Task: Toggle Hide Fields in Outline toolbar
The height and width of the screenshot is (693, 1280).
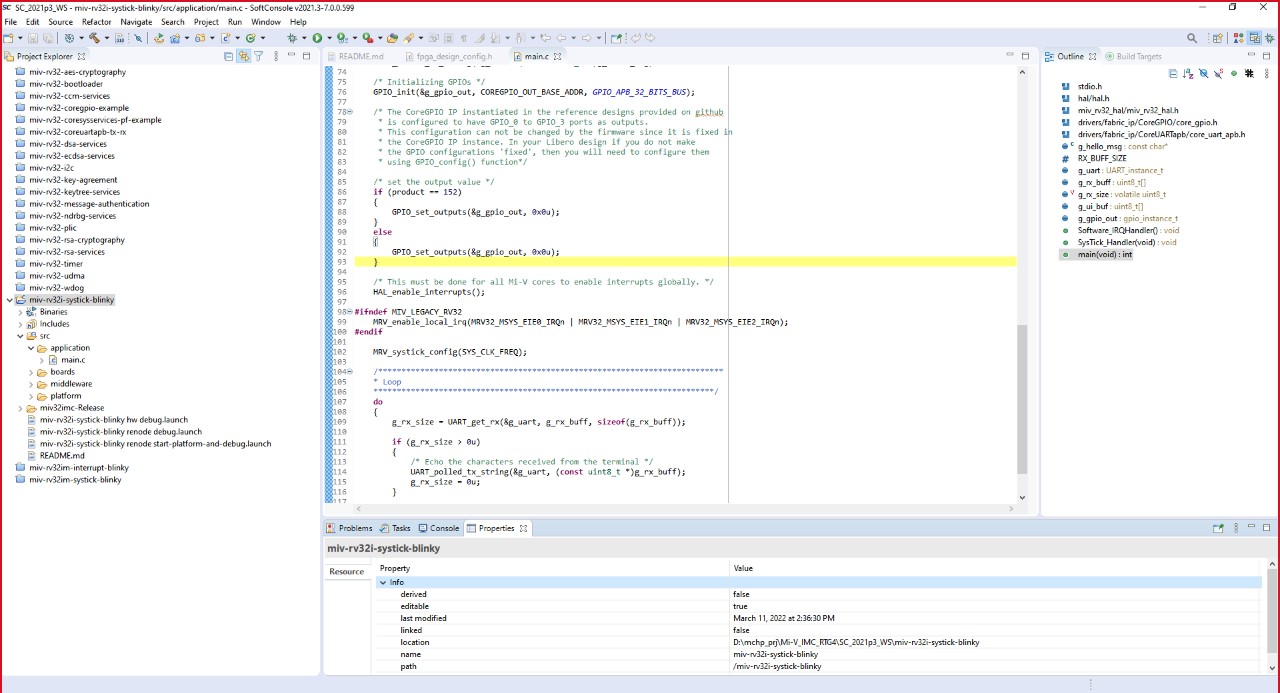Action: [1204, 74]
